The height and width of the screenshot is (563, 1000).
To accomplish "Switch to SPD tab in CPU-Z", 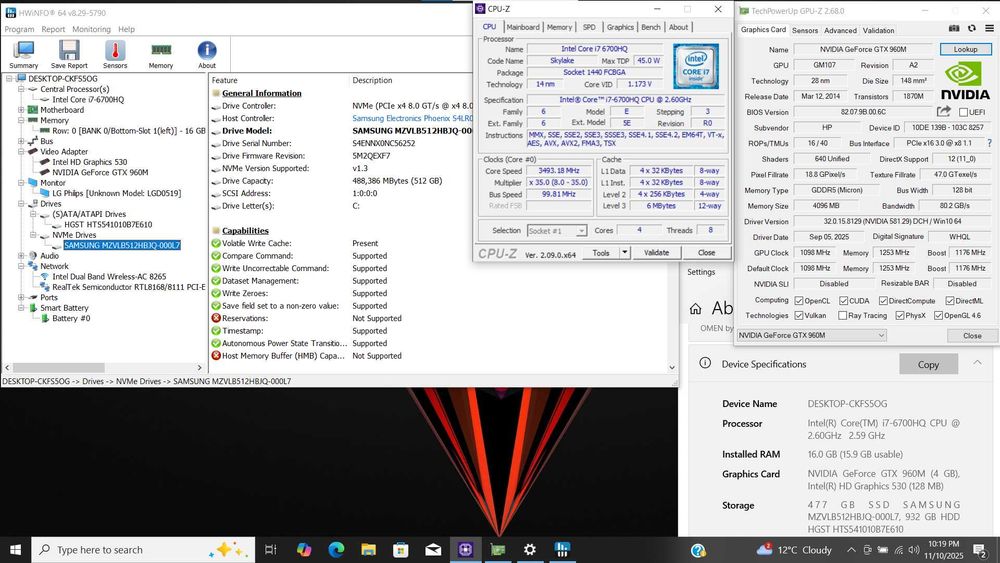I will [x=589, y=27].
